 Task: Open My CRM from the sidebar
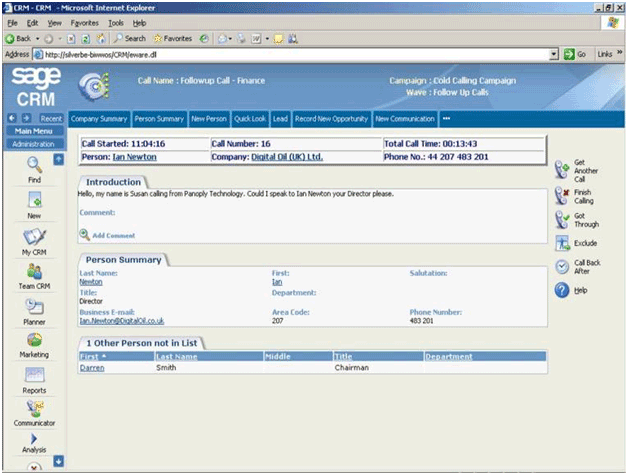pos(34,237)
